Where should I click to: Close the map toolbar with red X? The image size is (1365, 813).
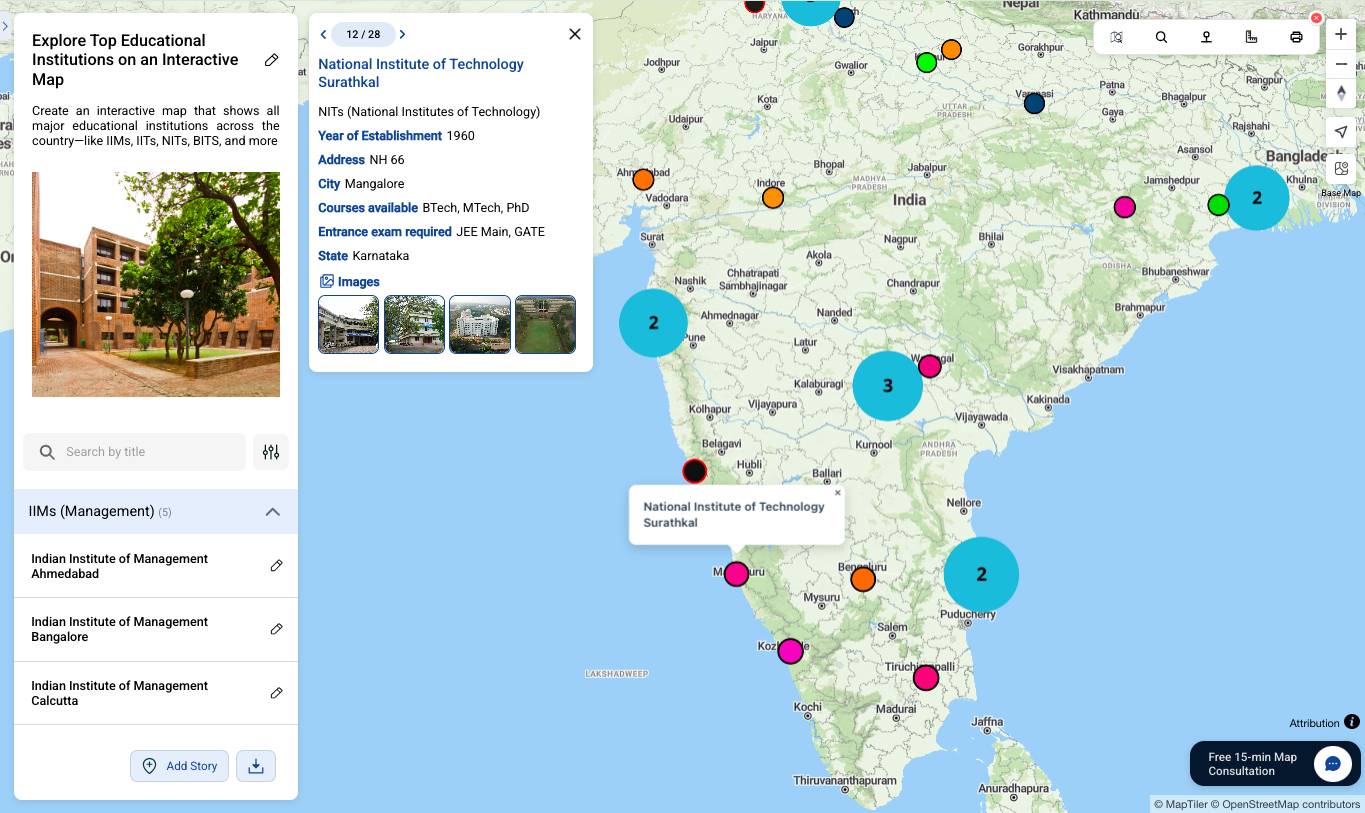1316,18
